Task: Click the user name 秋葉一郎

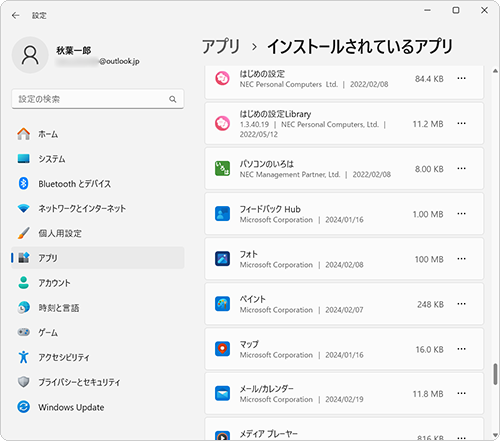Action: pyautogui.click(x=74, y=50)
